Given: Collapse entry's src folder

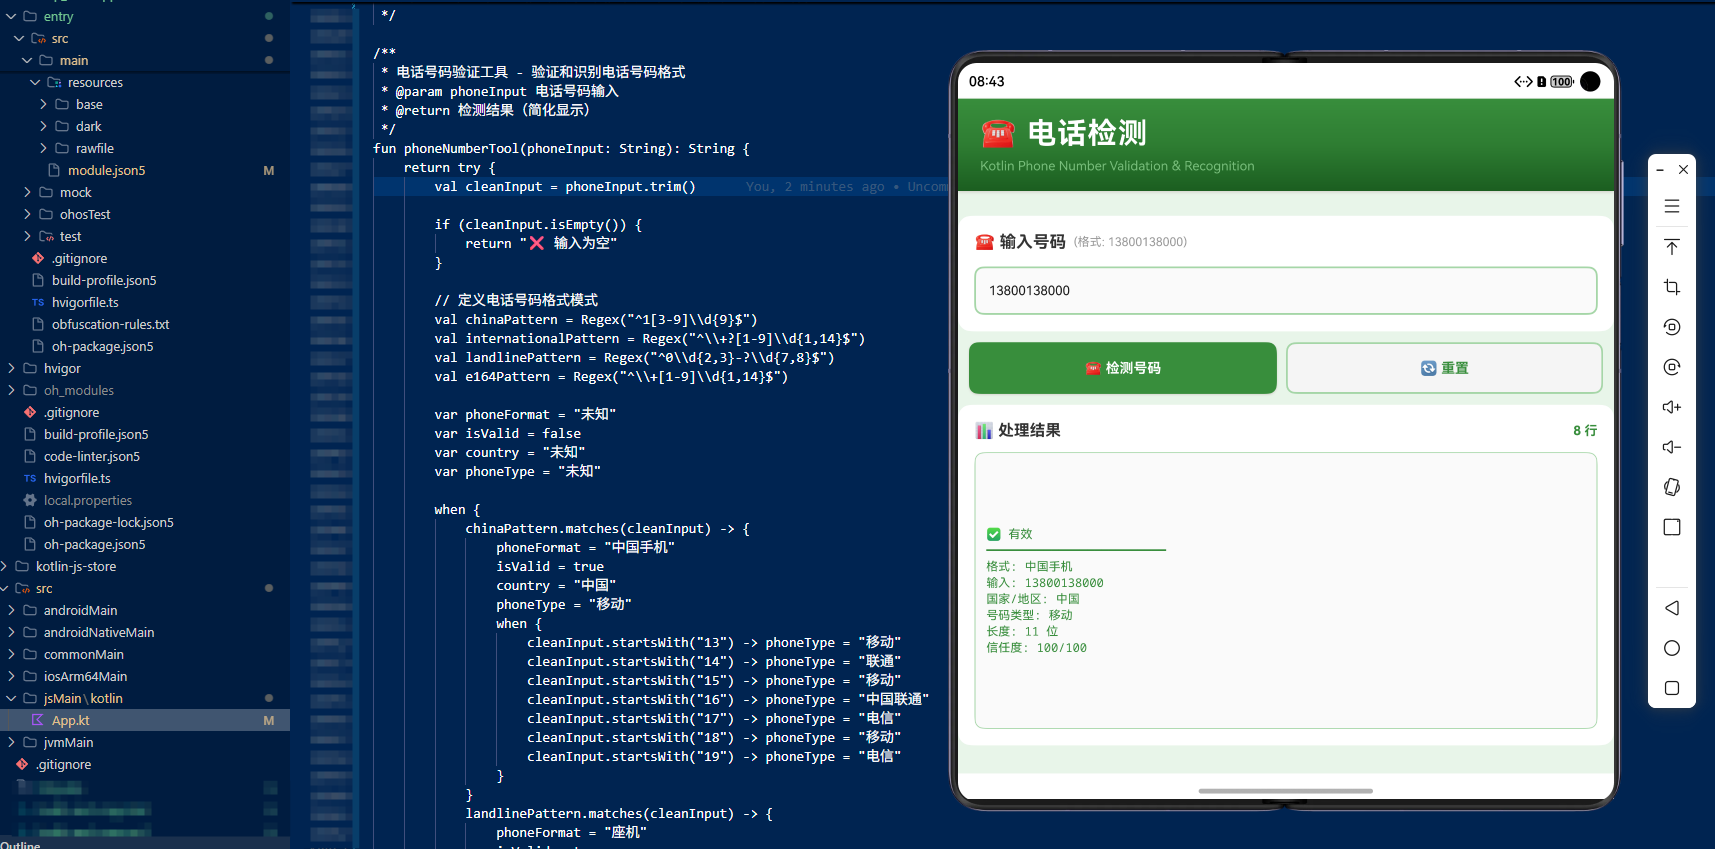Looking at the screenshot, I should (x=19, y=38).
